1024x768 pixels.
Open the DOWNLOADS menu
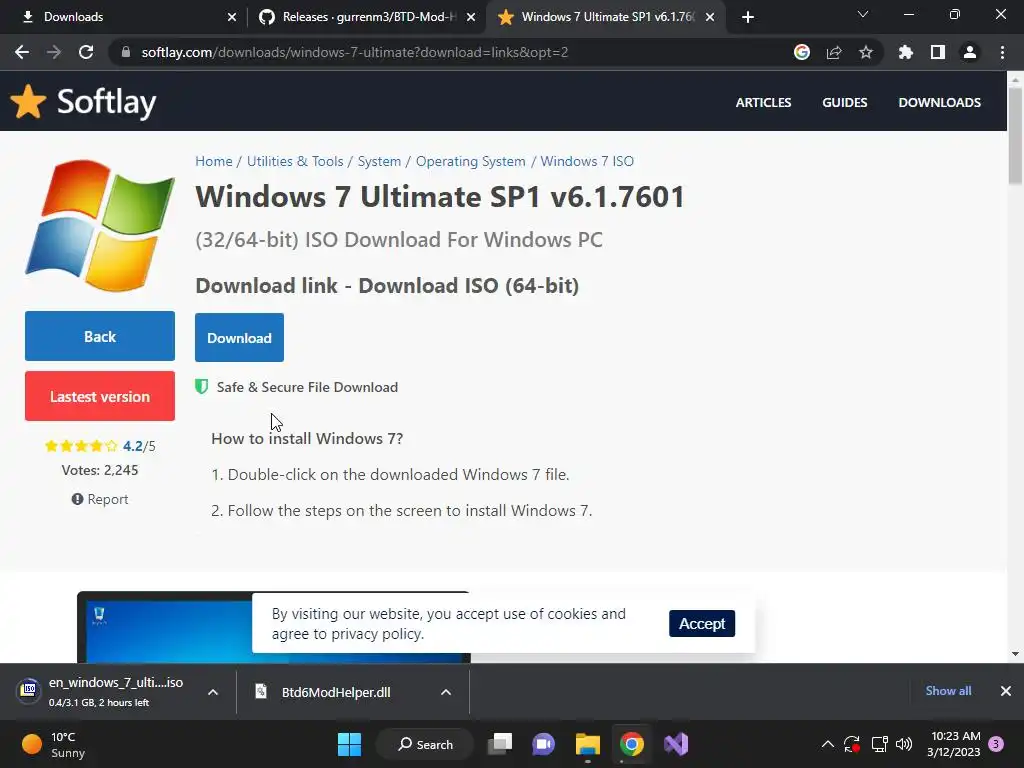pos(939,103)
